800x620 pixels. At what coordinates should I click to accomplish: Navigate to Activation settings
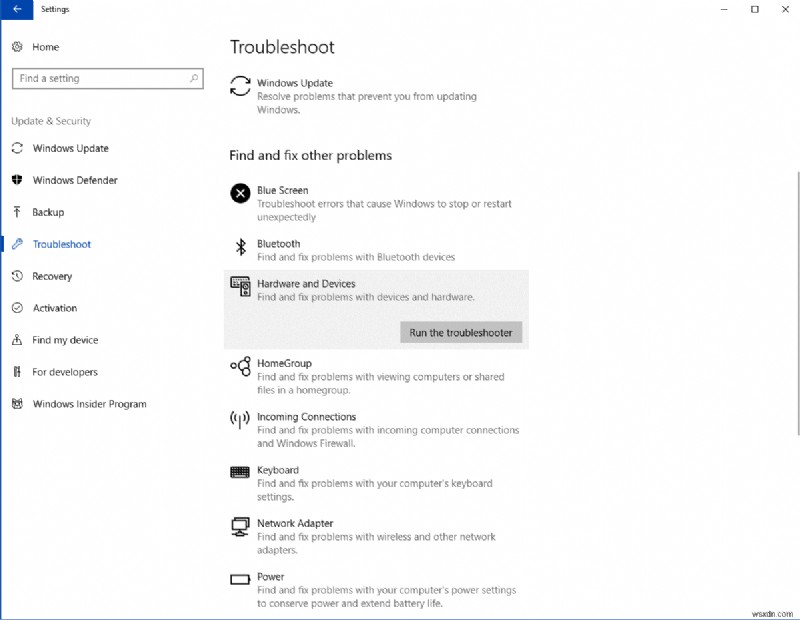tap(54, 308)
